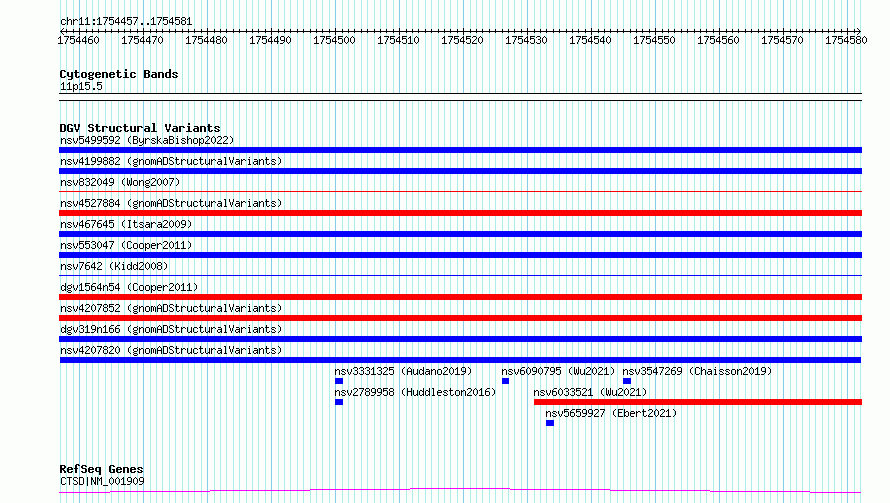Click ruler position 1754480
This screenshot has width=890, height=503.
pos(206,40)
